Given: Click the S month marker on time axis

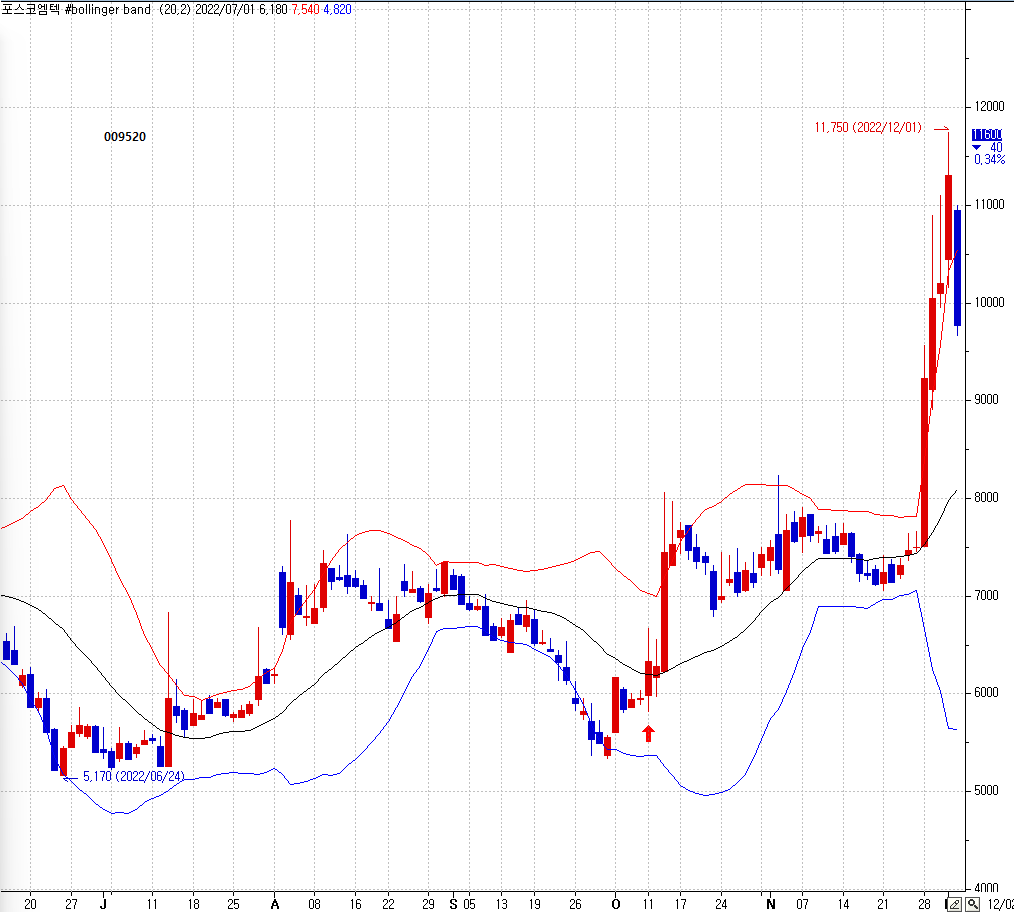Looking at the screenshot, I should (453, 904).
